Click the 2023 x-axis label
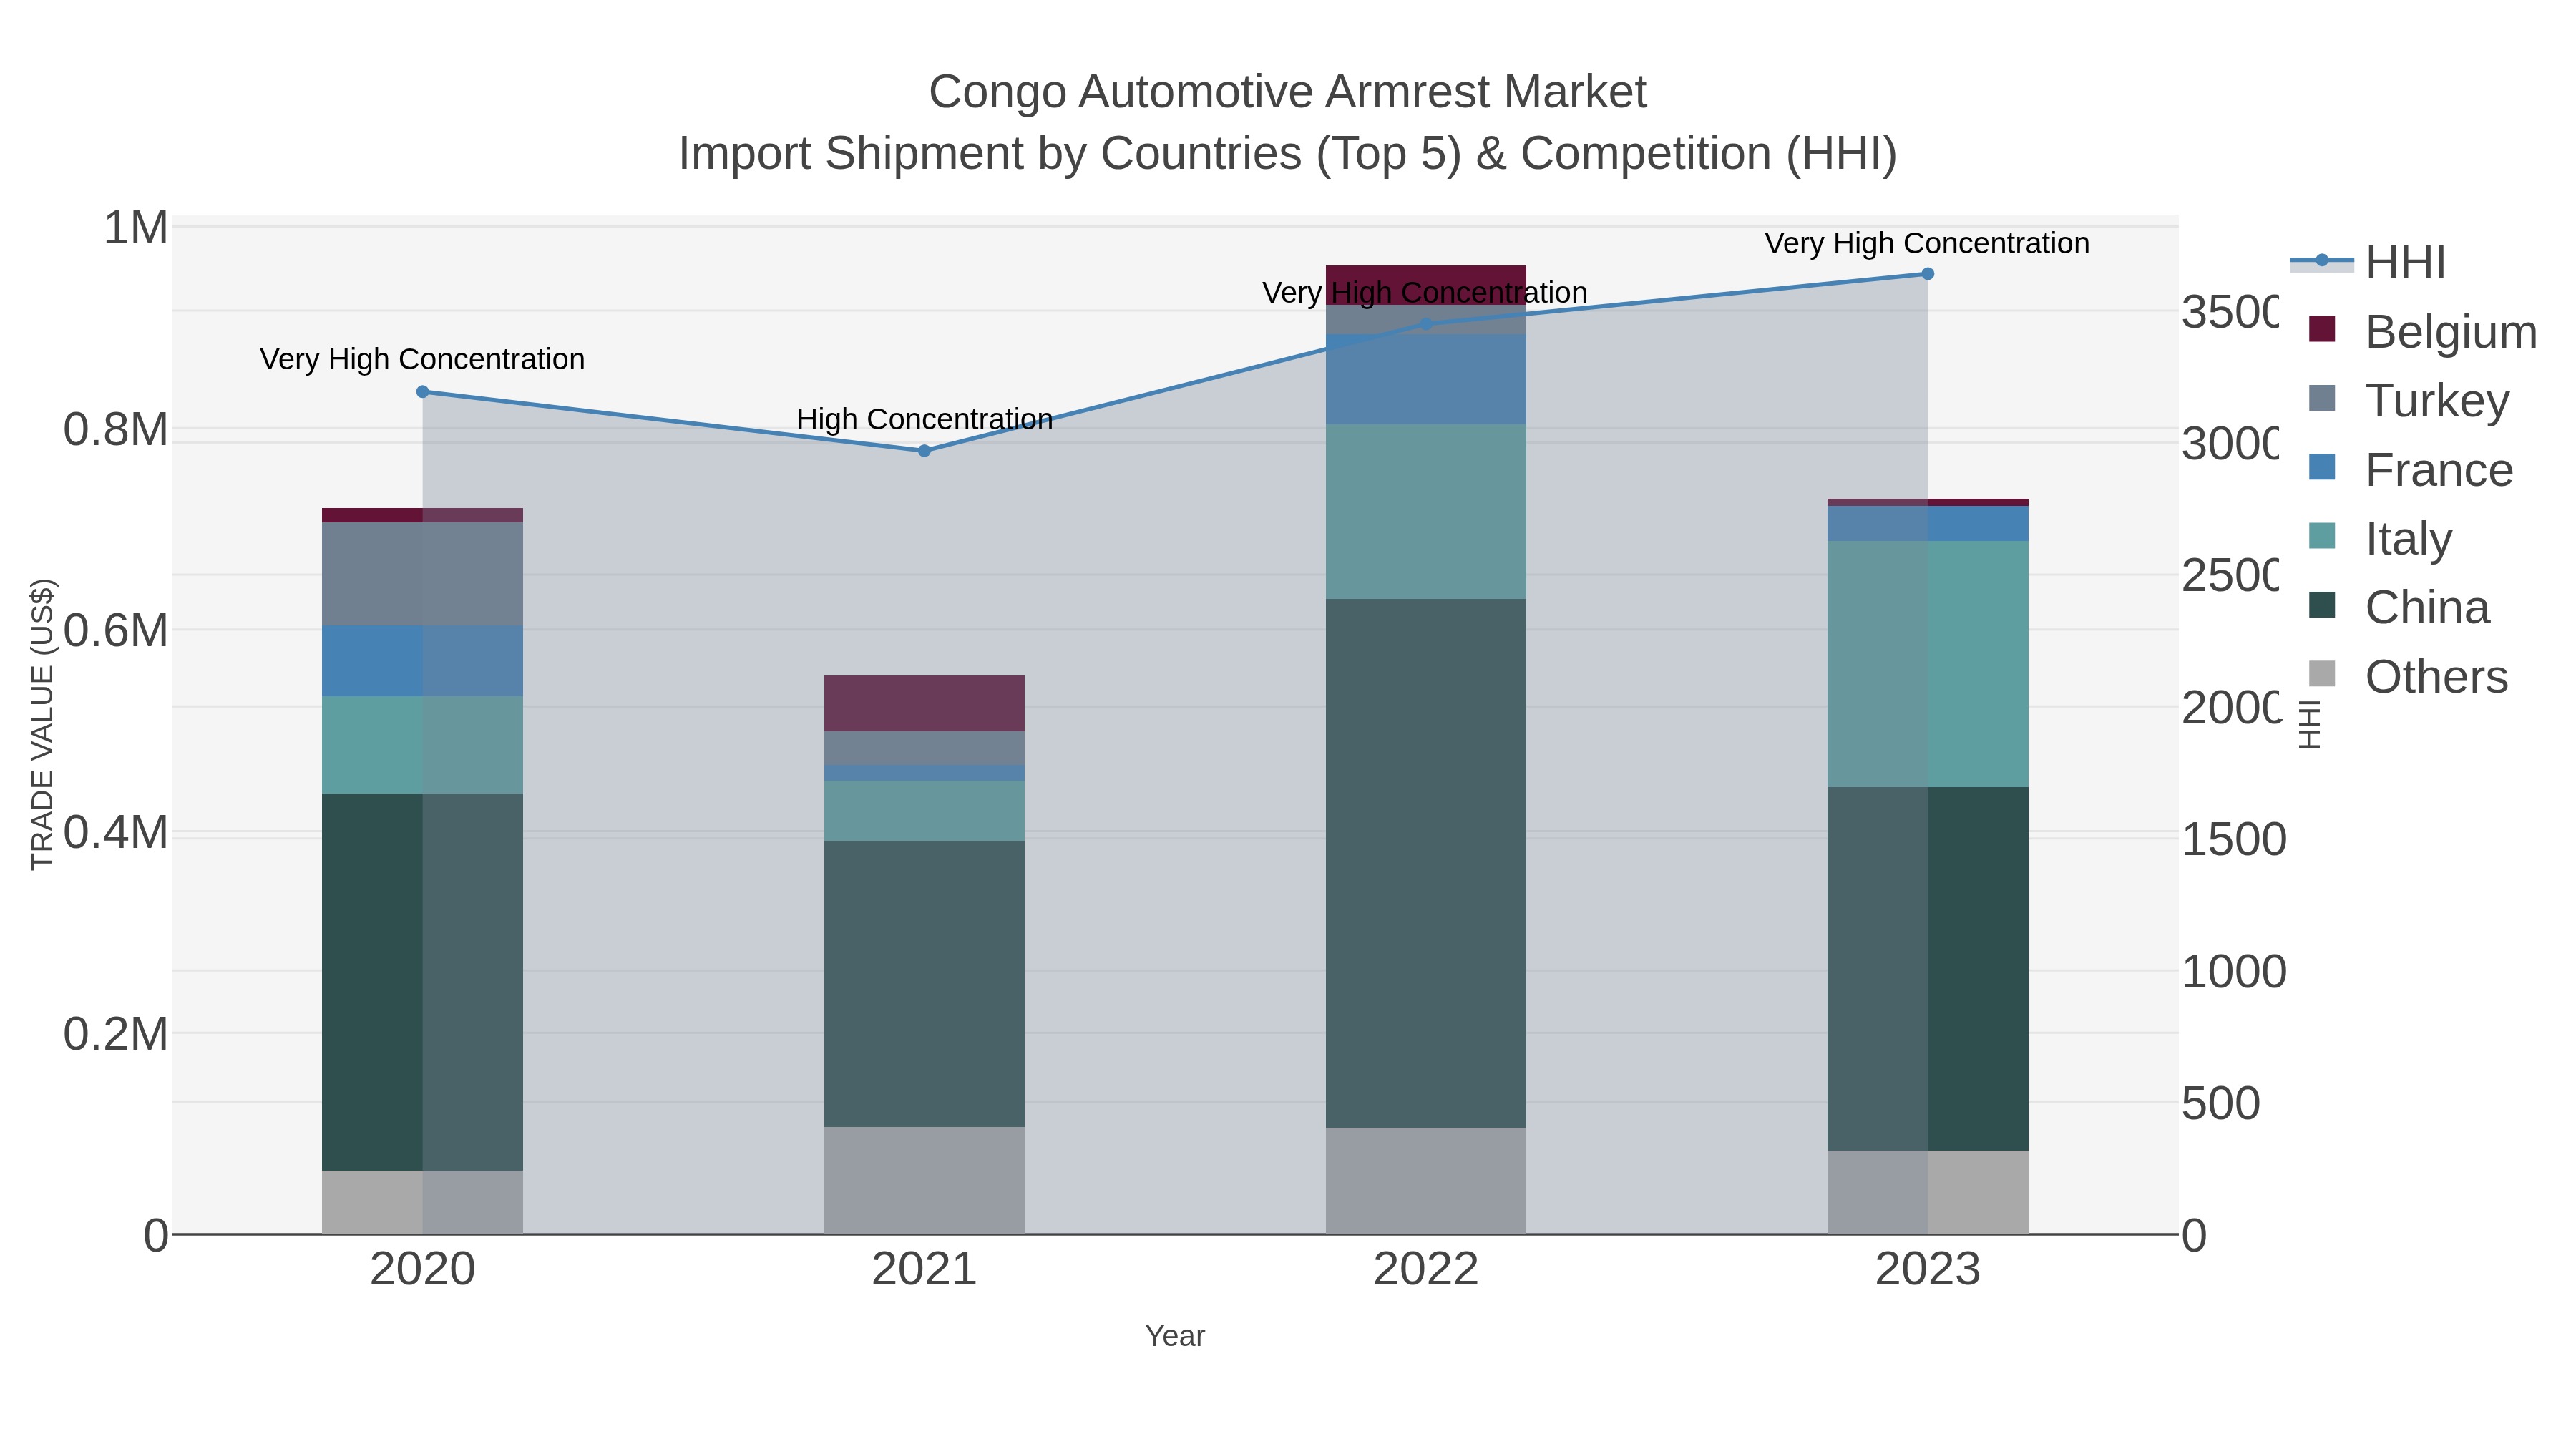The image size is (2576, 1449). 1928,1270
